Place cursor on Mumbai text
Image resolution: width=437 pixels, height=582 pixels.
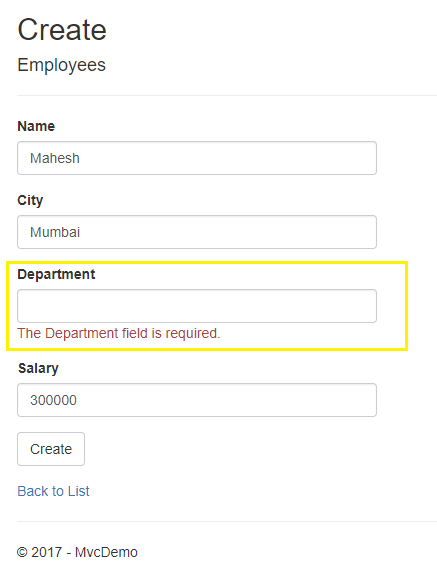tap(55, 232)
